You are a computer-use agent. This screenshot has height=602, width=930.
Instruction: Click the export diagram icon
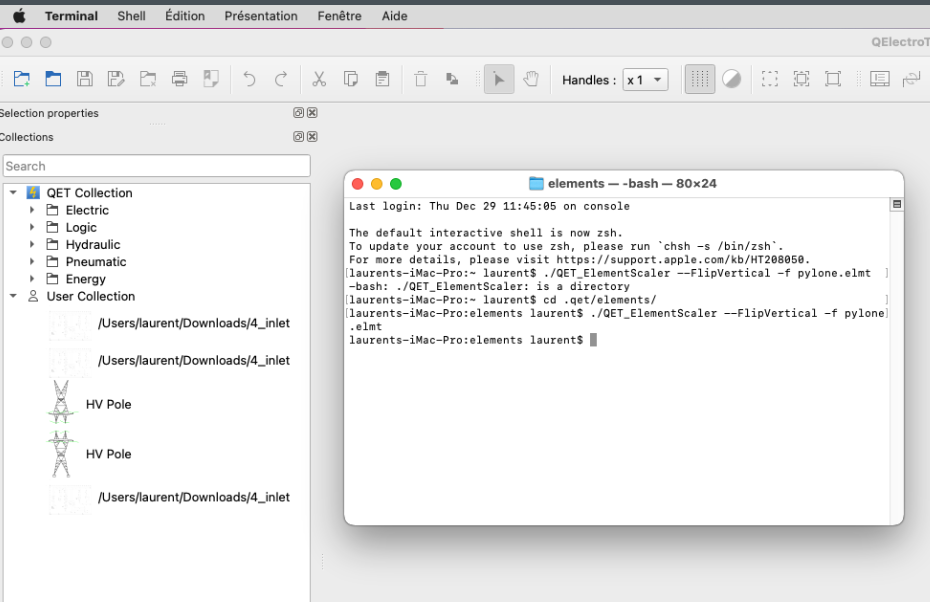[x=211, y=79]
